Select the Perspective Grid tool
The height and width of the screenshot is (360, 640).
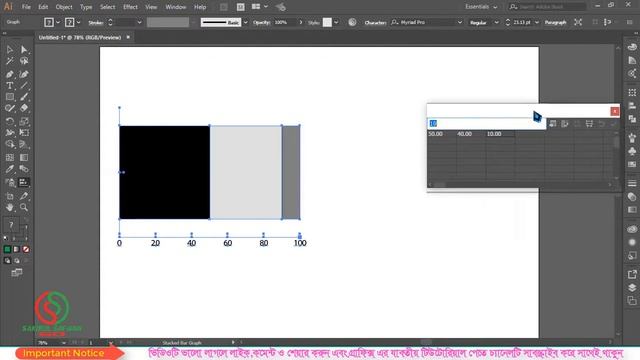coord(24,144)
